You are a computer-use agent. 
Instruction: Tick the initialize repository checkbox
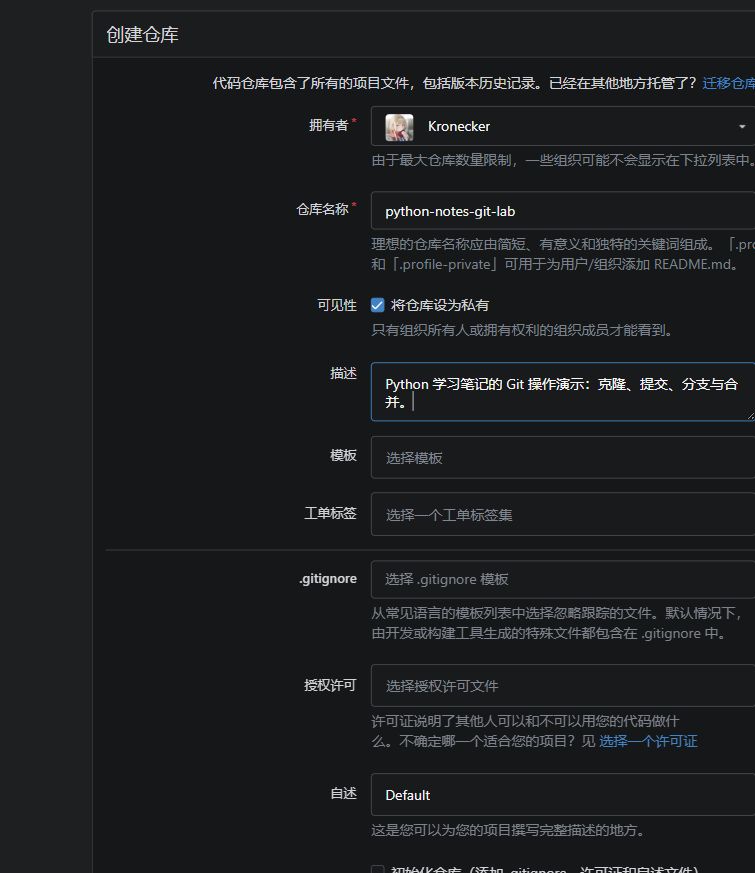(x=378, y=870)
